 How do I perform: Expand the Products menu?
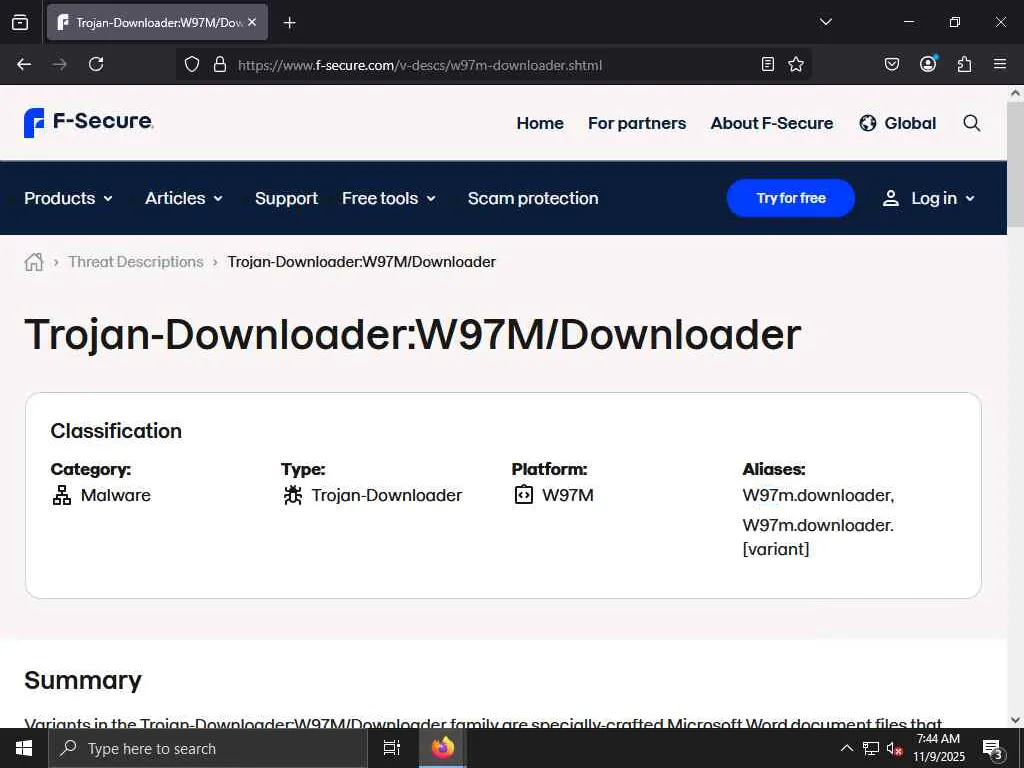[68, 199]
